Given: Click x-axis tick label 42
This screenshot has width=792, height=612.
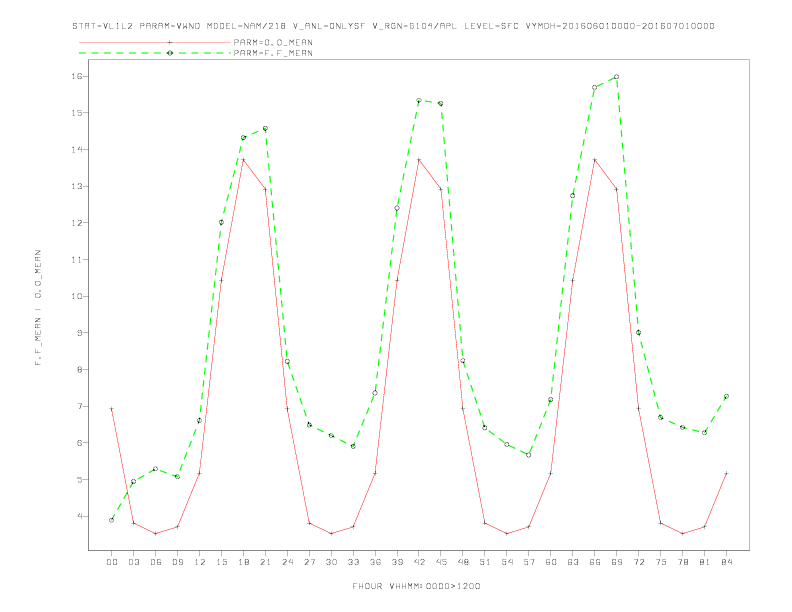Looking at the screenshot, I should pos(419,562).
